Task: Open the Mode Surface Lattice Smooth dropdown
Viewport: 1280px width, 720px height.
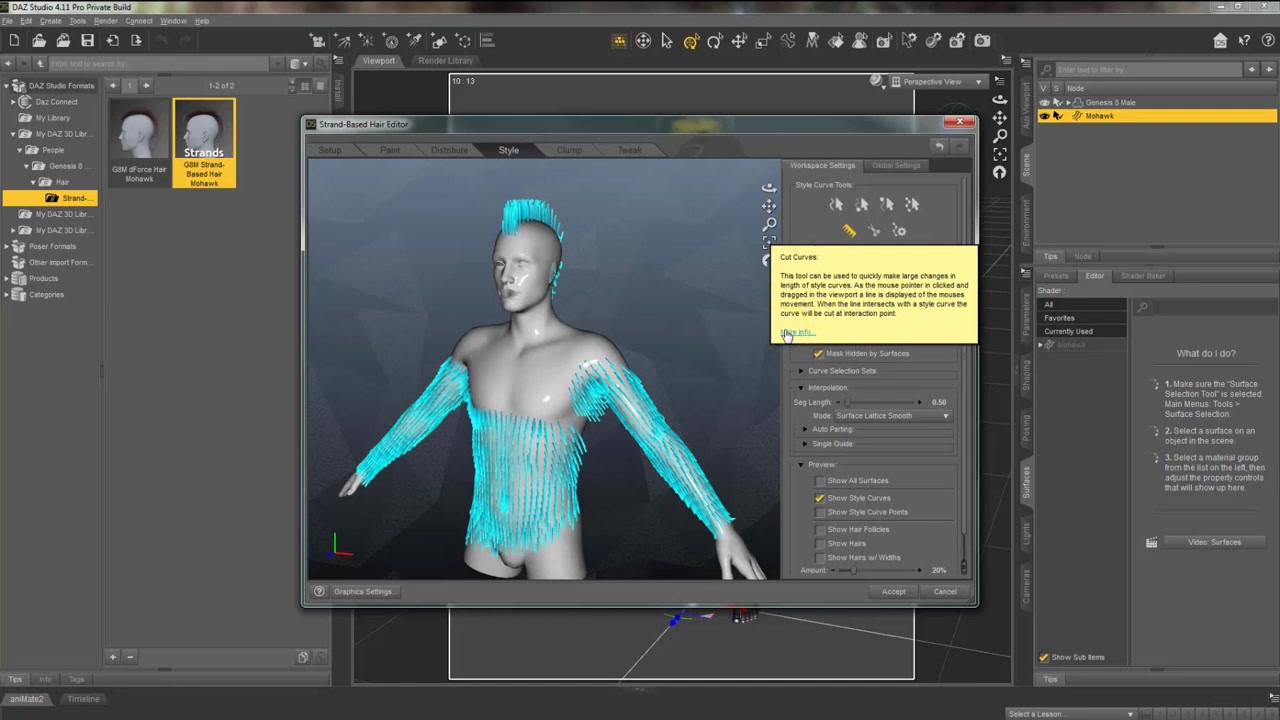Action: (893, 416)
